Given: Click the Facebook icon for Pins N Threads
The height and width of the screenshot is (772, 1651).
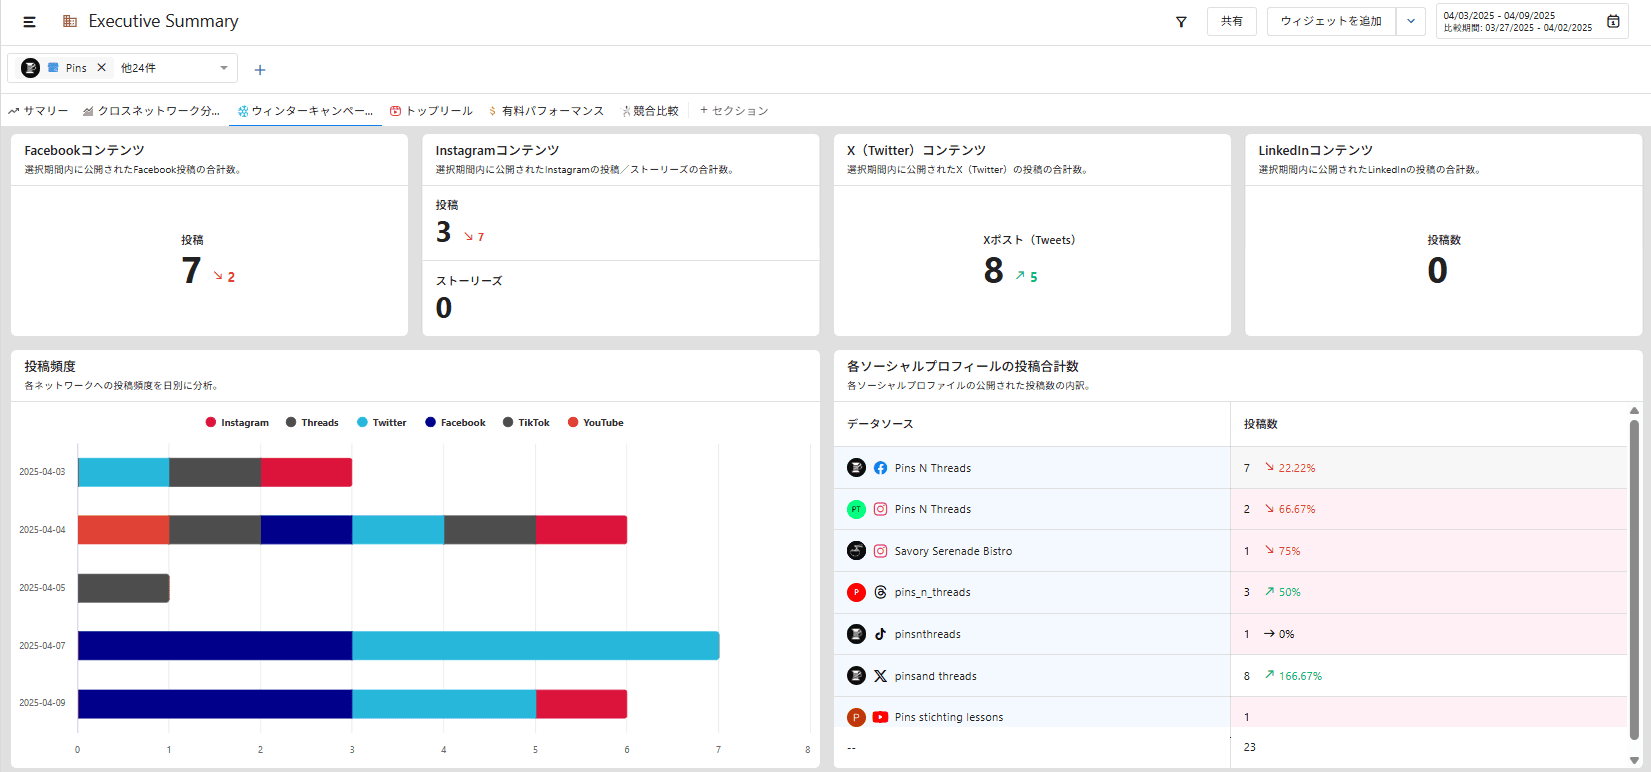Looking at the screenshot, I should [x=880, y=468].
